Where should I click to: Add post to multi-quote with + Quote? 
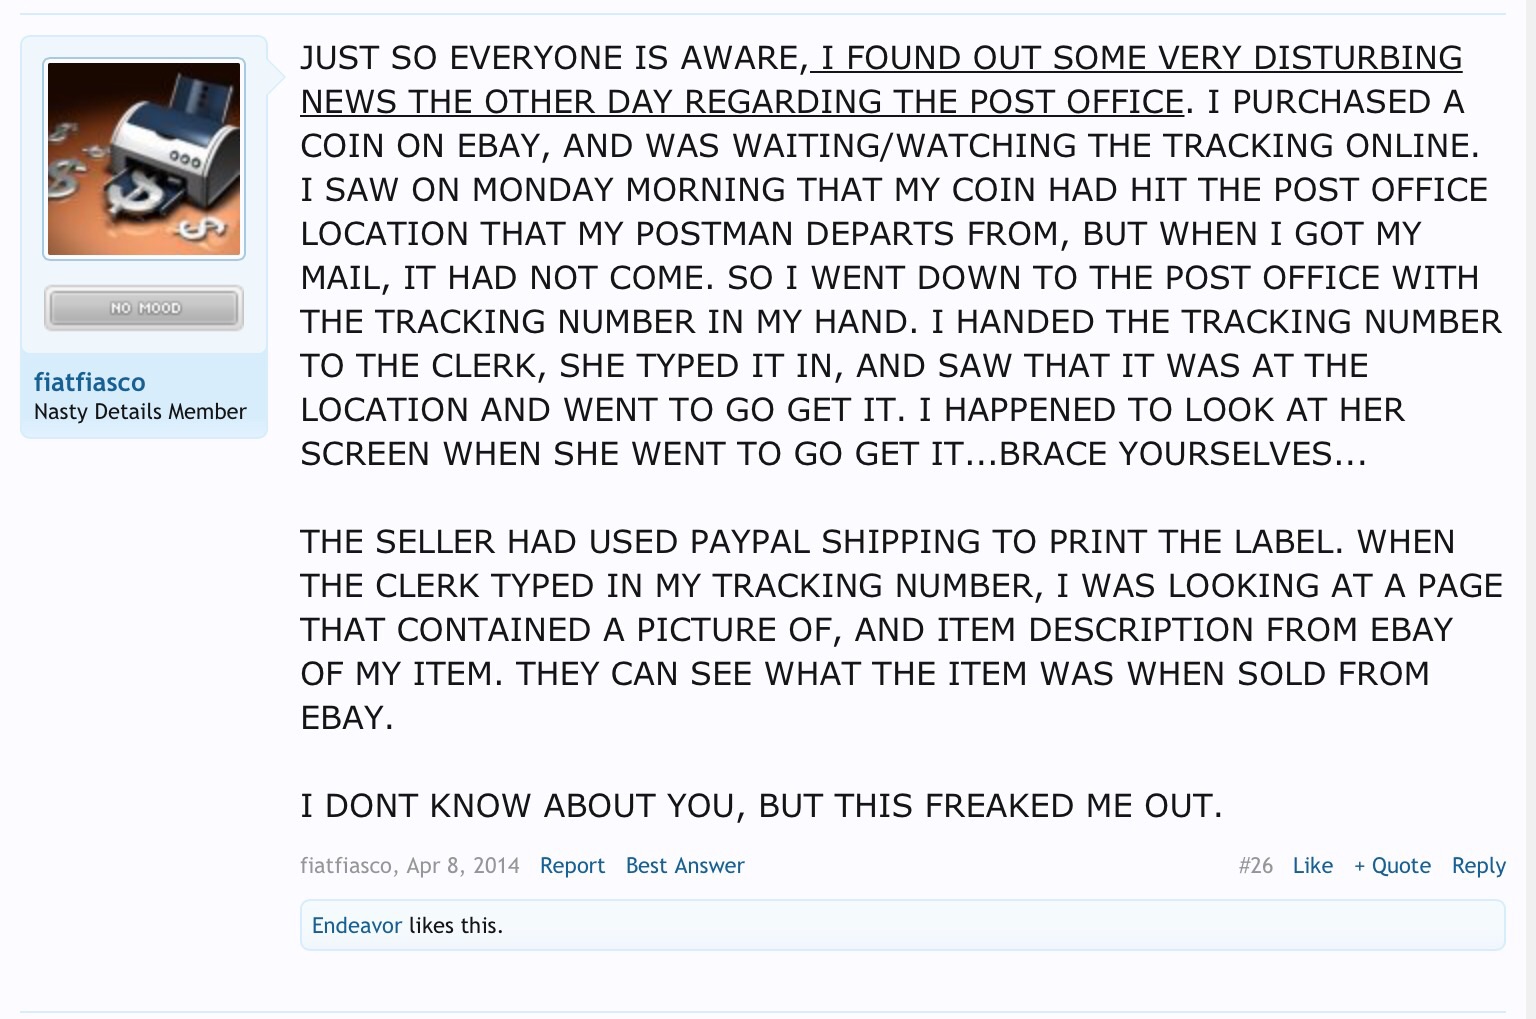coord(1392,866)
